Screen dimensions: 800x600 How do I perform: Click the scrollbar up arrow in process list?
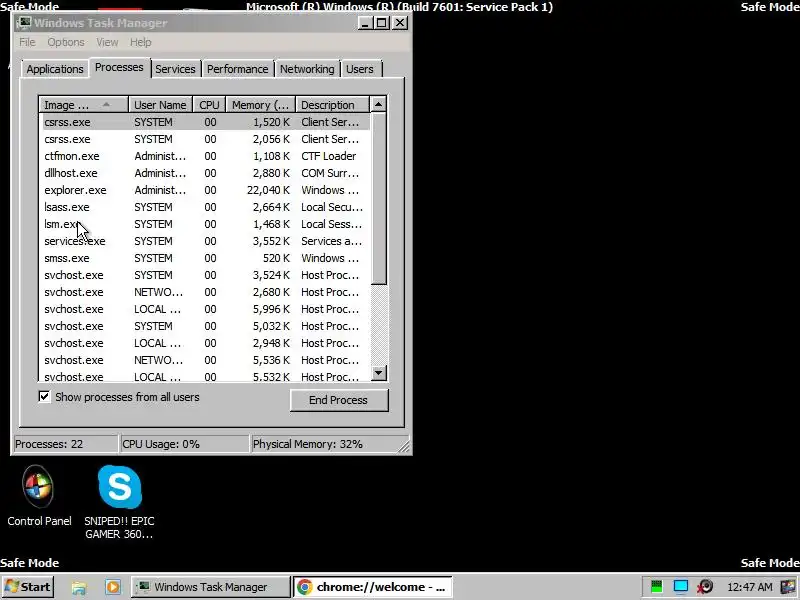click(378, 105)
